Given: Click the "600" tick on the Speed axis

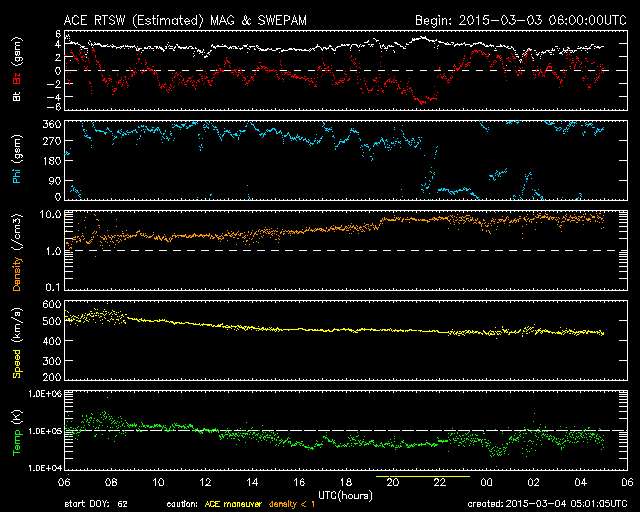Looking at the screenshot, I should pos(52,305).
